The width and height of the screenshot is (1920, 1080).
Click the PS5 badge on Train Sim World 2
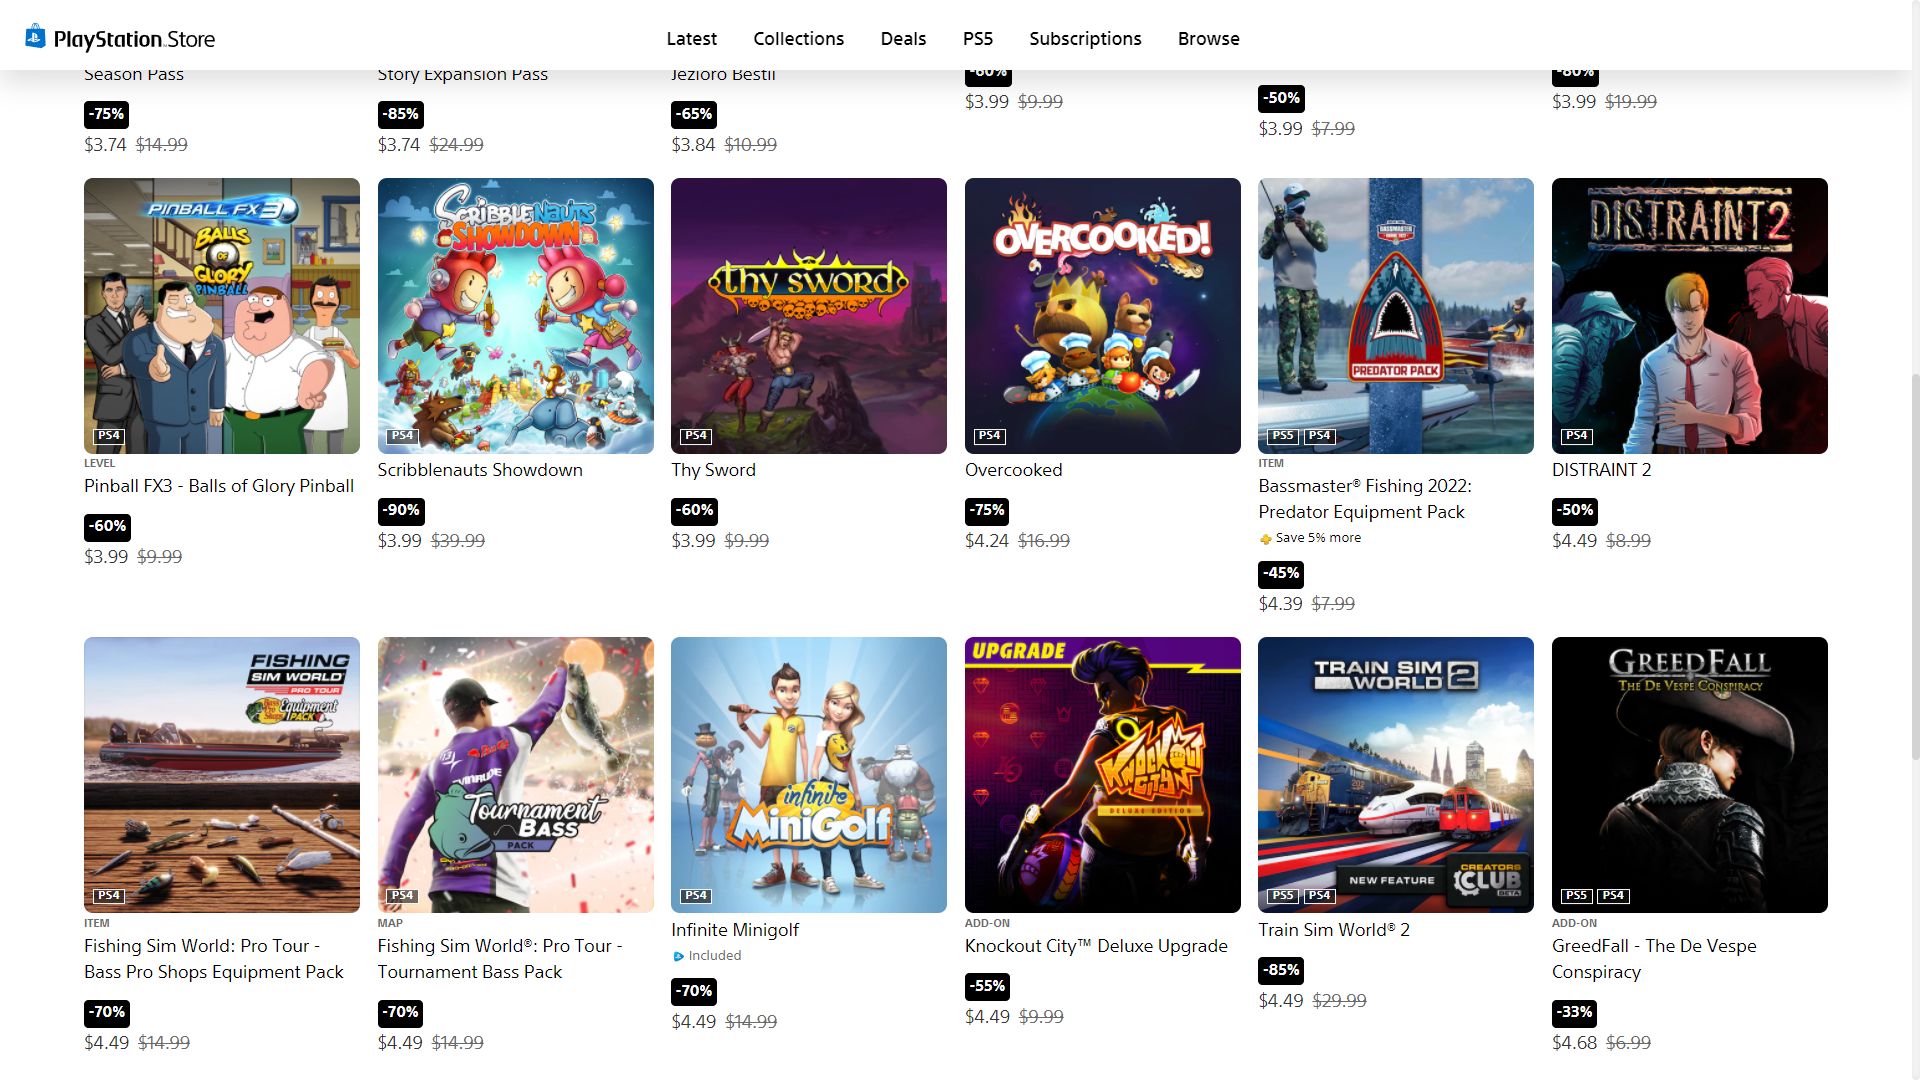[1283, 896]
